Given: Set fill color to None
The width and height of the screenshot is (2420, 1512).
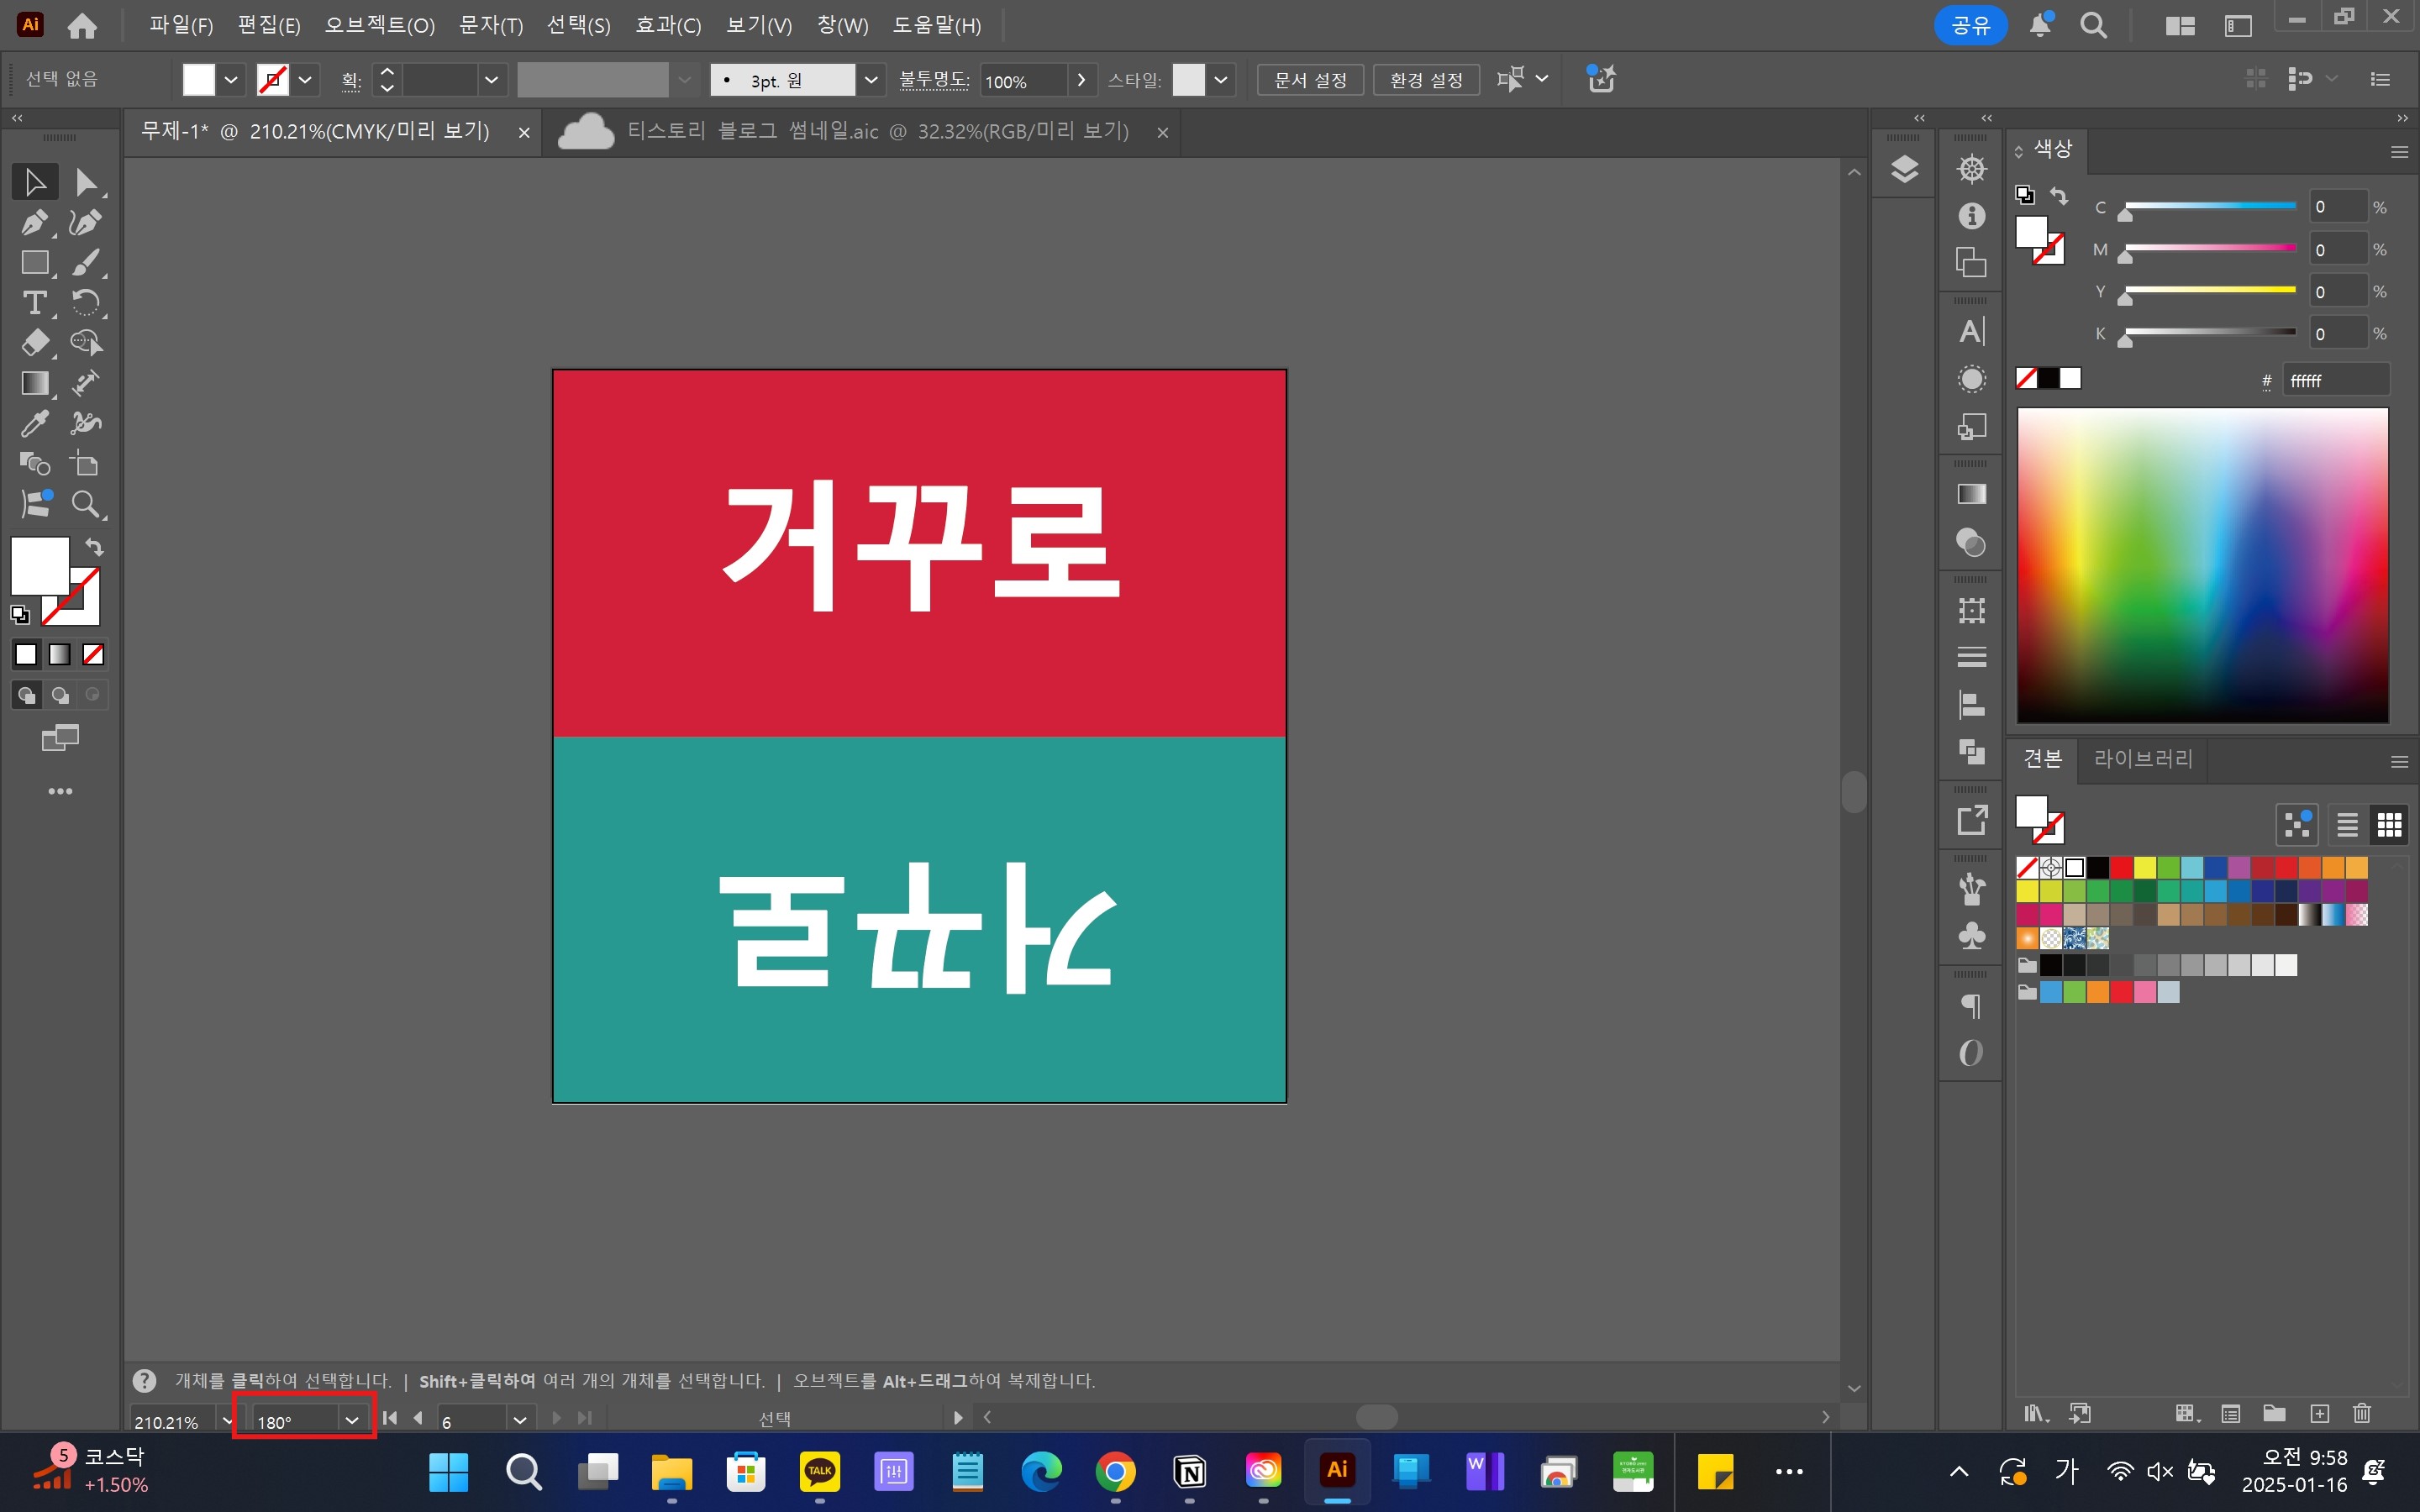Looking at the screenshot, I should point(93,654).
